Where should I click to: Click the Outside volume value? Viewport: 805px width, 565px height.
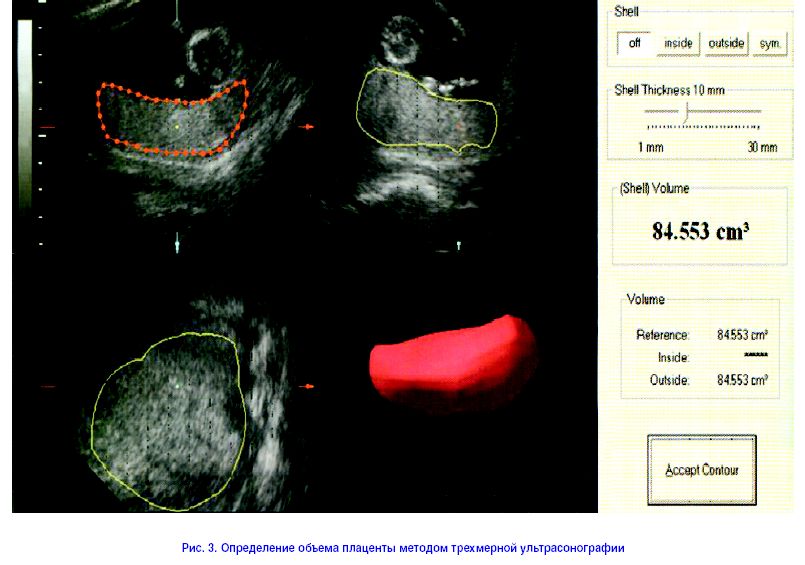(742, 380)
